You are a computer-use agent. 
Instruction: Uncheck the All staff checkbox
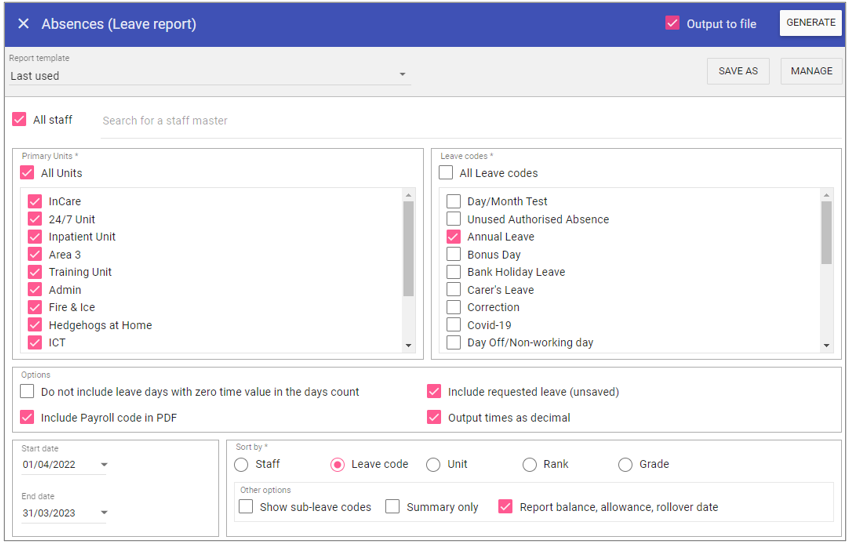pyautogui.click(x=19, y=120)
